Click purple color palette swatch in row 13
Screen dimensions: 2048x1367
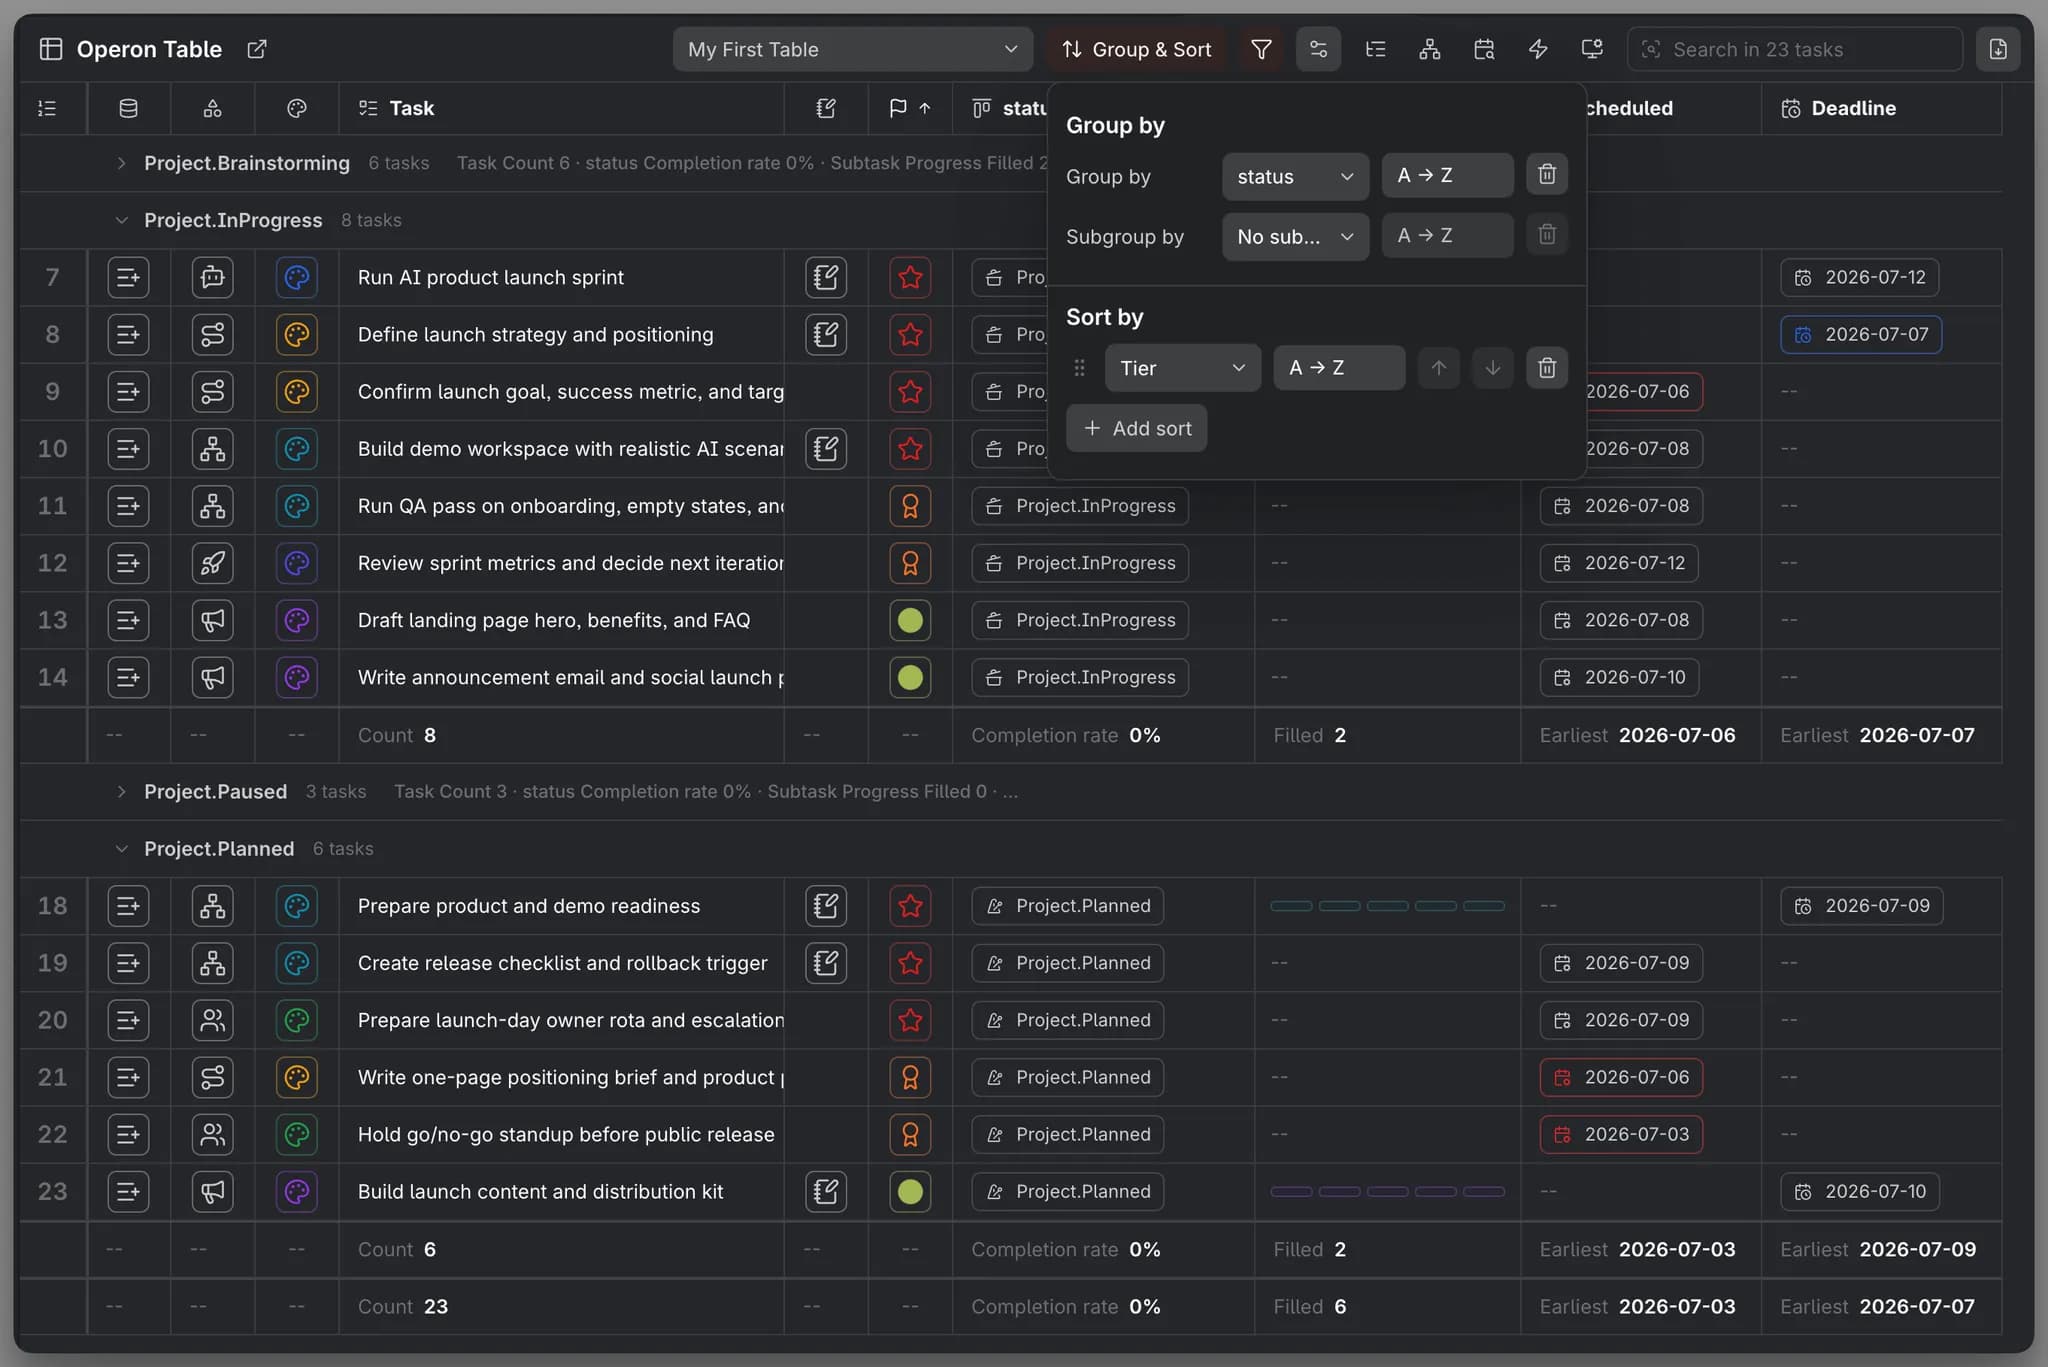coord(297,620)
